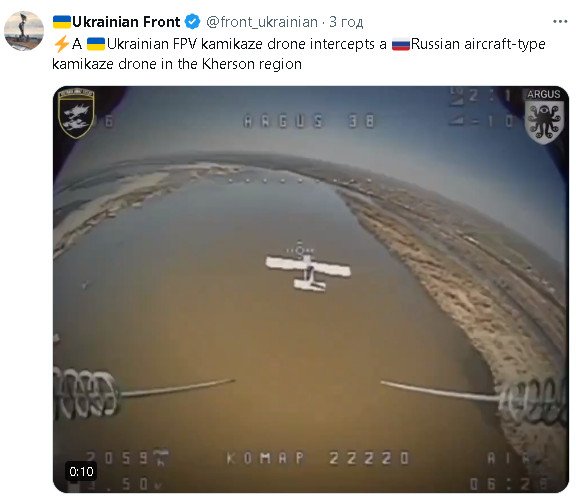Click the blue verified badge
The image size is (576, 497).
pos(192,22)
